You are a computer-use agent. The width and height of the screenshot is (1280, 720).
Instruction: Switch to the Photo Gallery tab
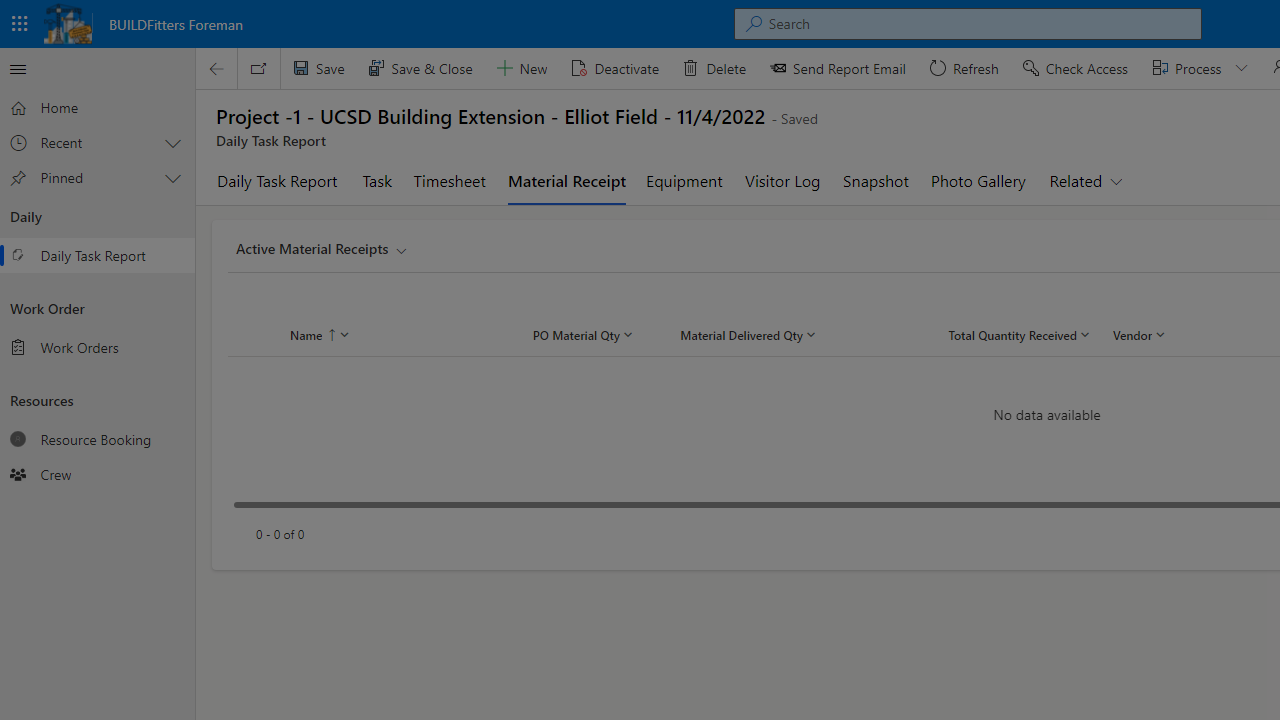point(978,181)
